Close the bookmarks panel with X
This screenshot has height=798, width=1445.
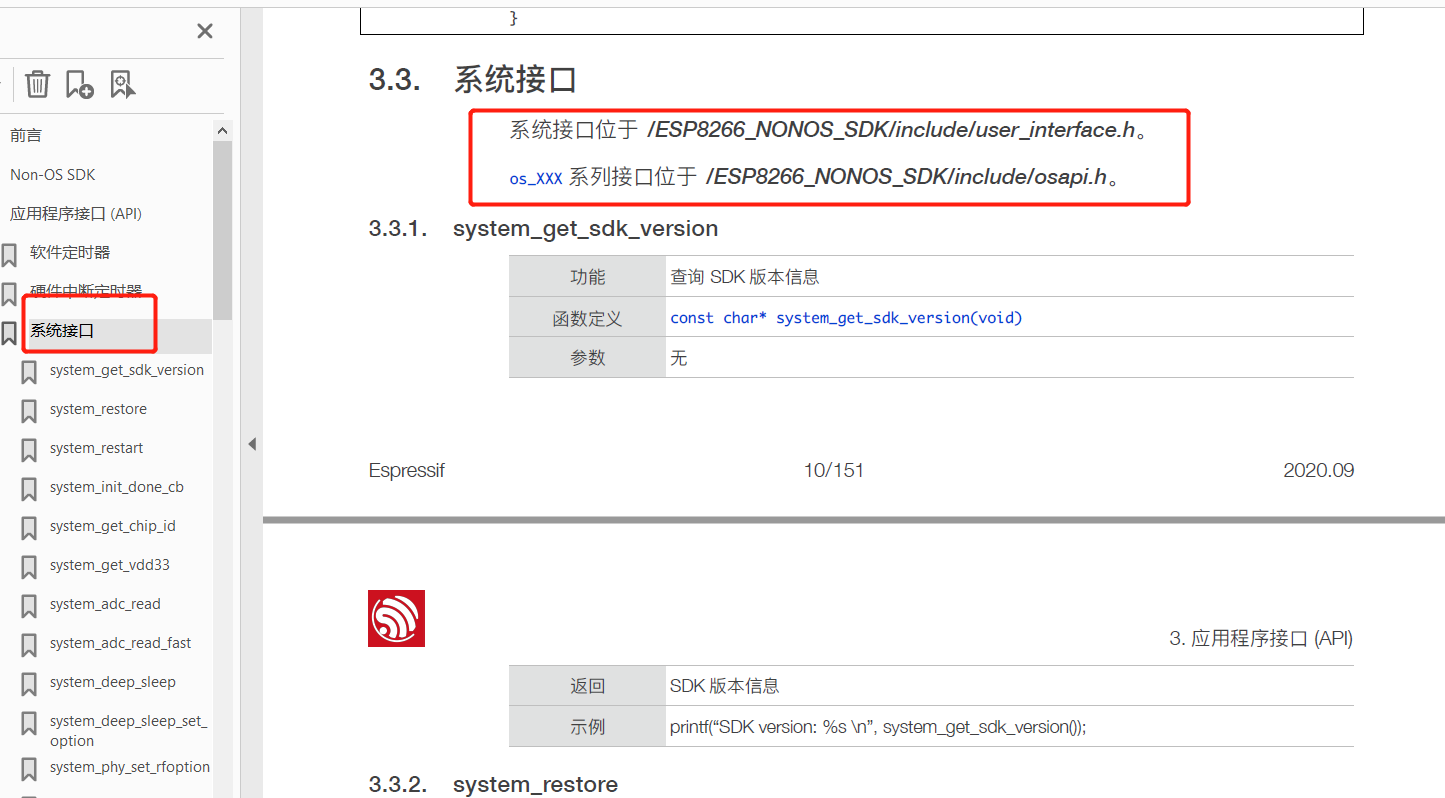pyautogui.click(x=205, y=31)
